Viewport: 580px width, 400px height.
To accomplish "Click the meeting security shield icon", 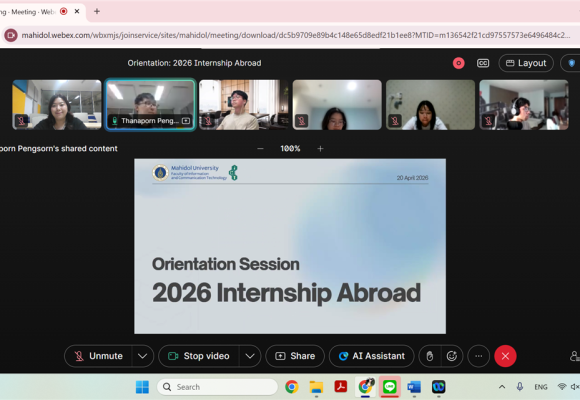I will (x=571, y=63).
